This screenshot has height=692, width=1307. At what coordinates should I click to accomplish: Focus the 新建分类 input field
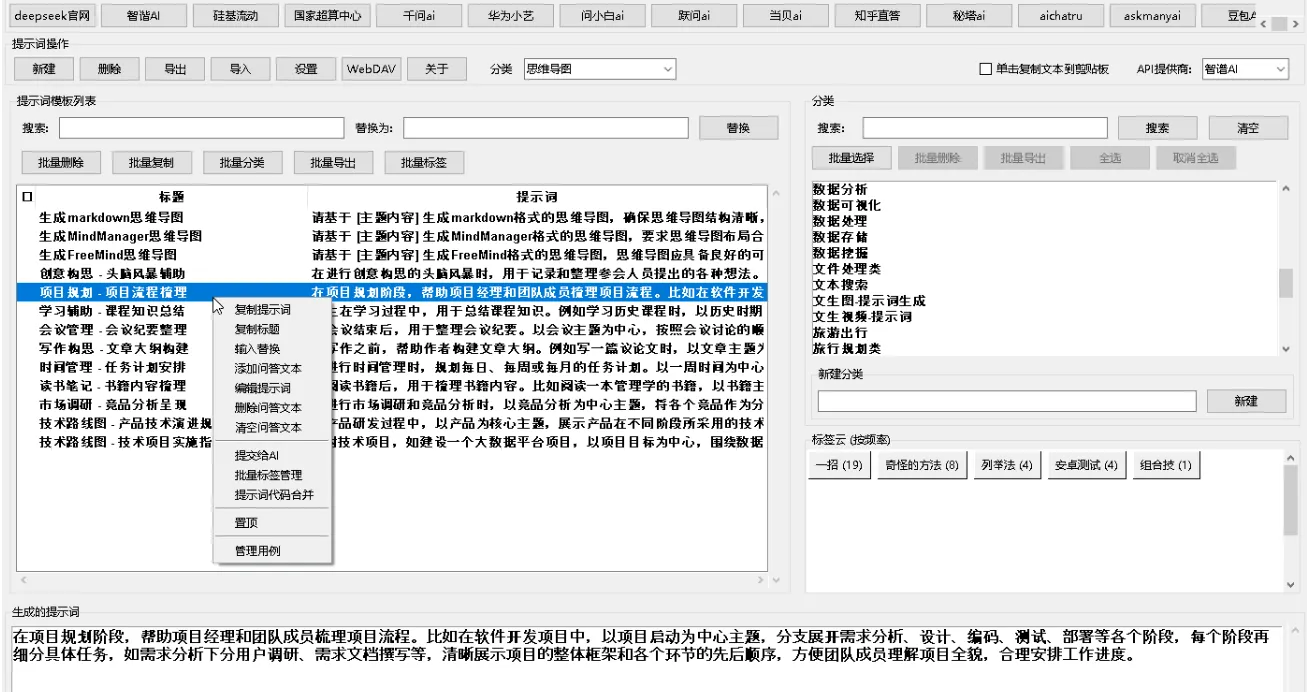click(x=1007, y=401)
